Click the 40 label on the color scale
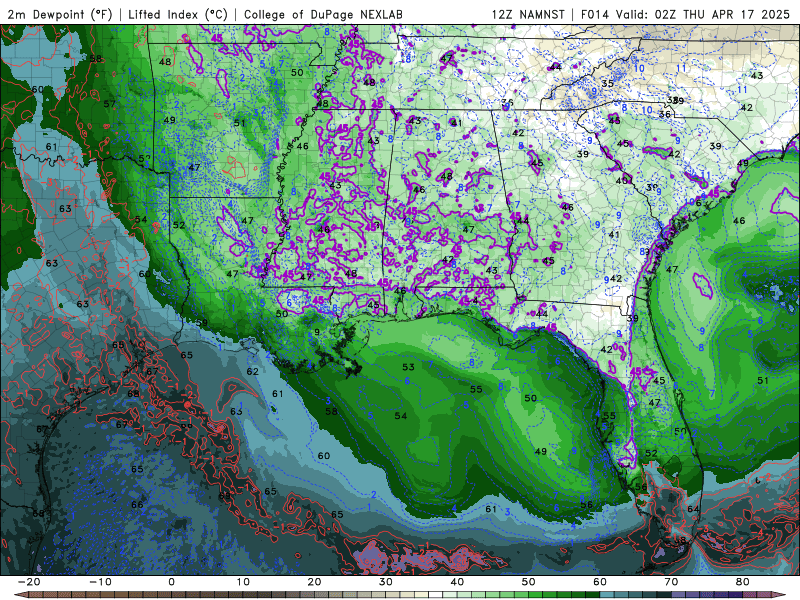The width and height of the screenshot is (800, 600). click(x=457, y=582)
